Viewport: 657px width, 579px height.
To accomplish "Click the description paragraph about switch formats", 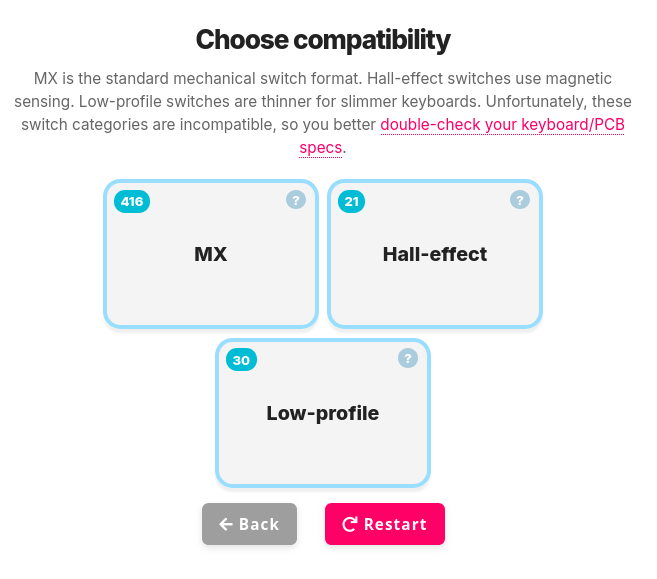I will (200, 102).
